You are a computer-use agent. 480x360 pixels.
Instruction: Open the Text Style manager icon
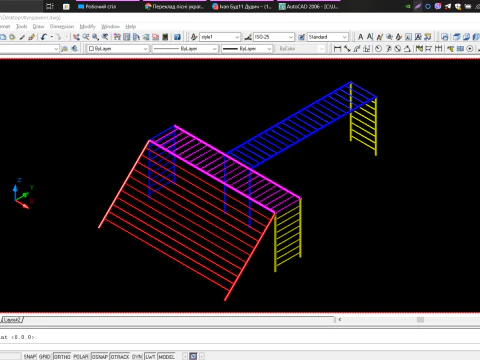[x=194, y=37]
